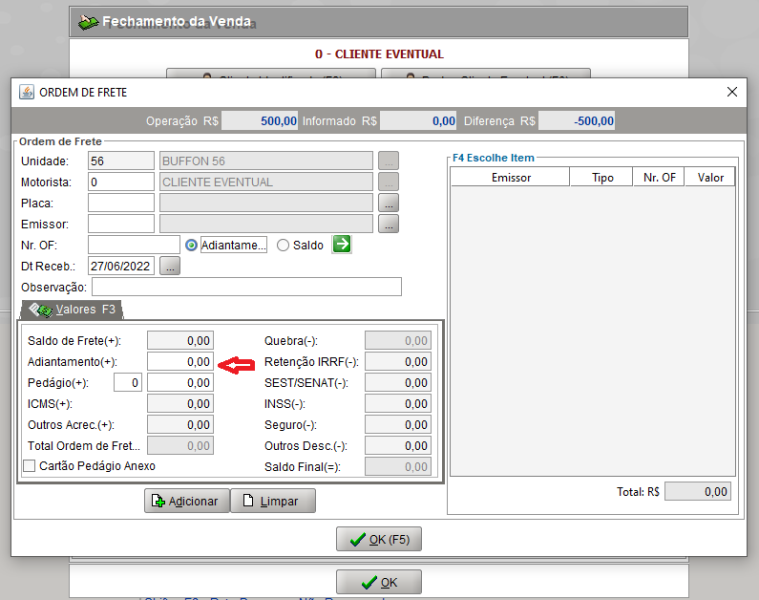Viewport: 759px width, 600px height.
Task: Click the Java icon in ORDEM DE FRETE title
Action: point(27,92)
